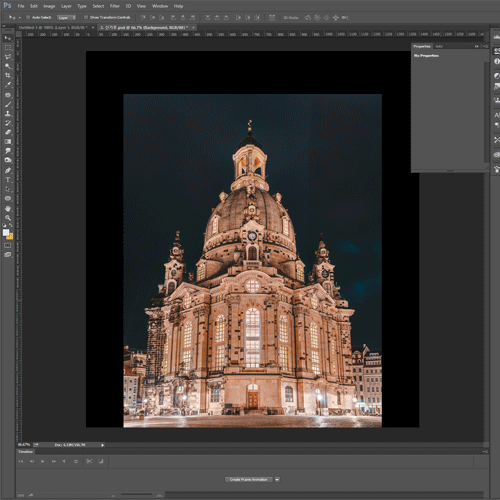This screenshot has width=500, height=500.
Task: Click the Auto-Align Layers icon in options bar
Action: tap(272, 17)
